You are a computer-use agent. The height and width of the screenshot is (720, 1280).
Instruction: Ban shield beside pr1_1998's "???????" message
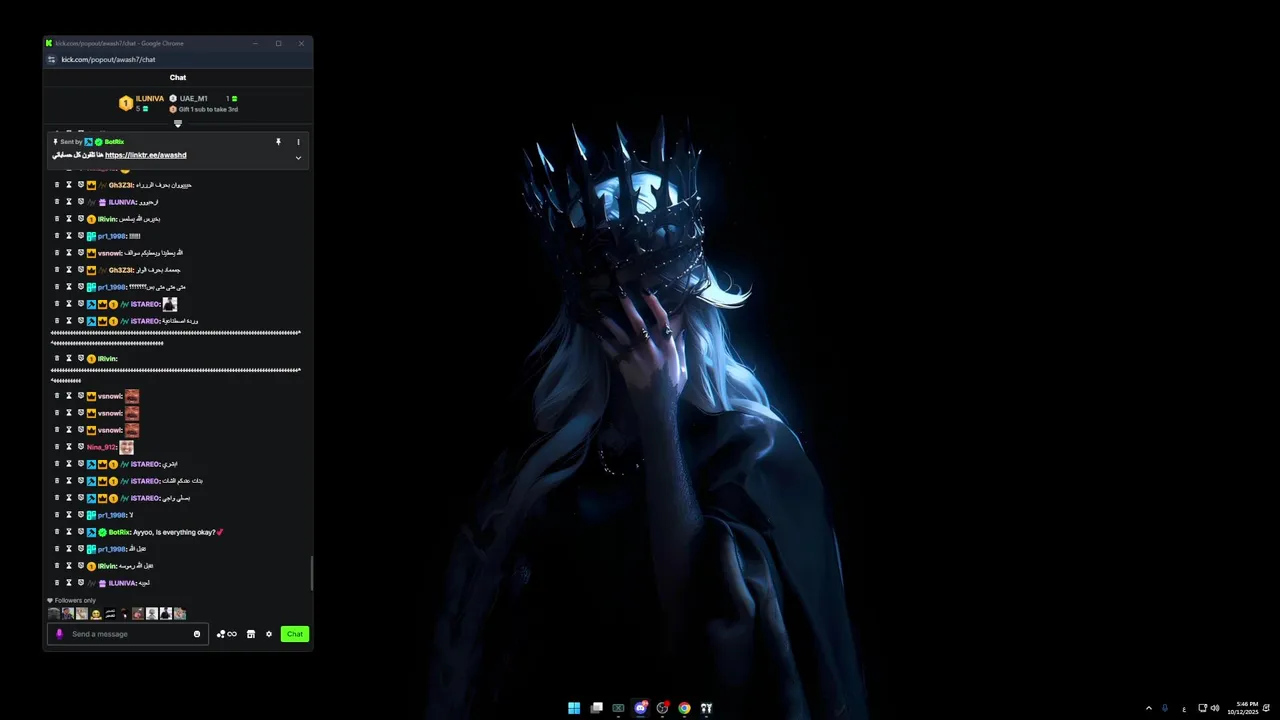click(x=81, y=287)
